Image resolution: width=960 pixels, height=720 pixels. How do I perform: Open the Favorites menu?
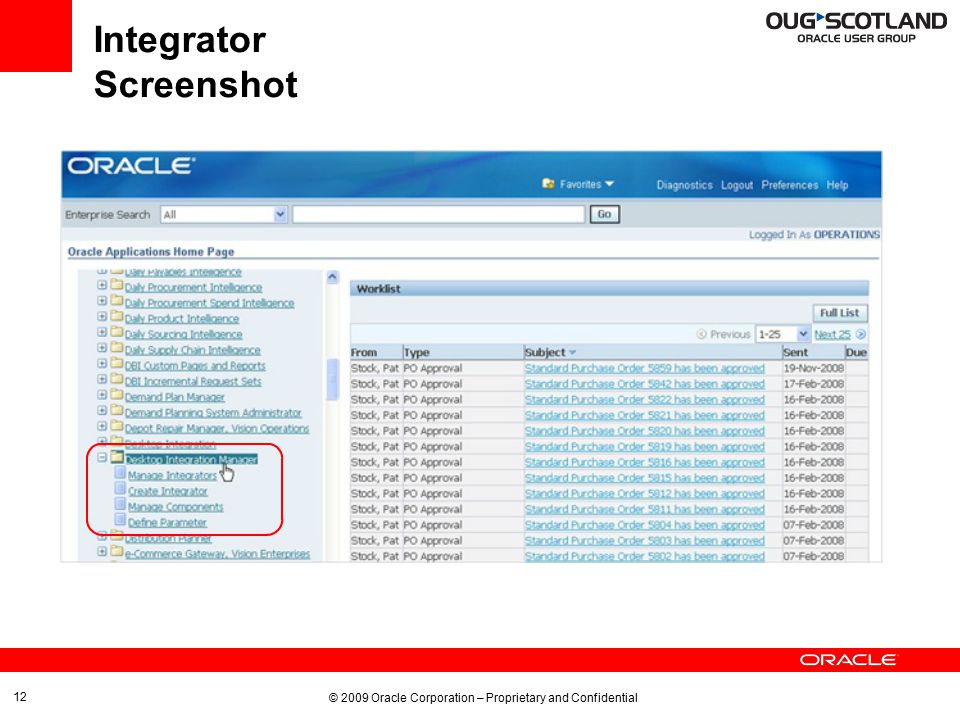[x=586, y=184]
